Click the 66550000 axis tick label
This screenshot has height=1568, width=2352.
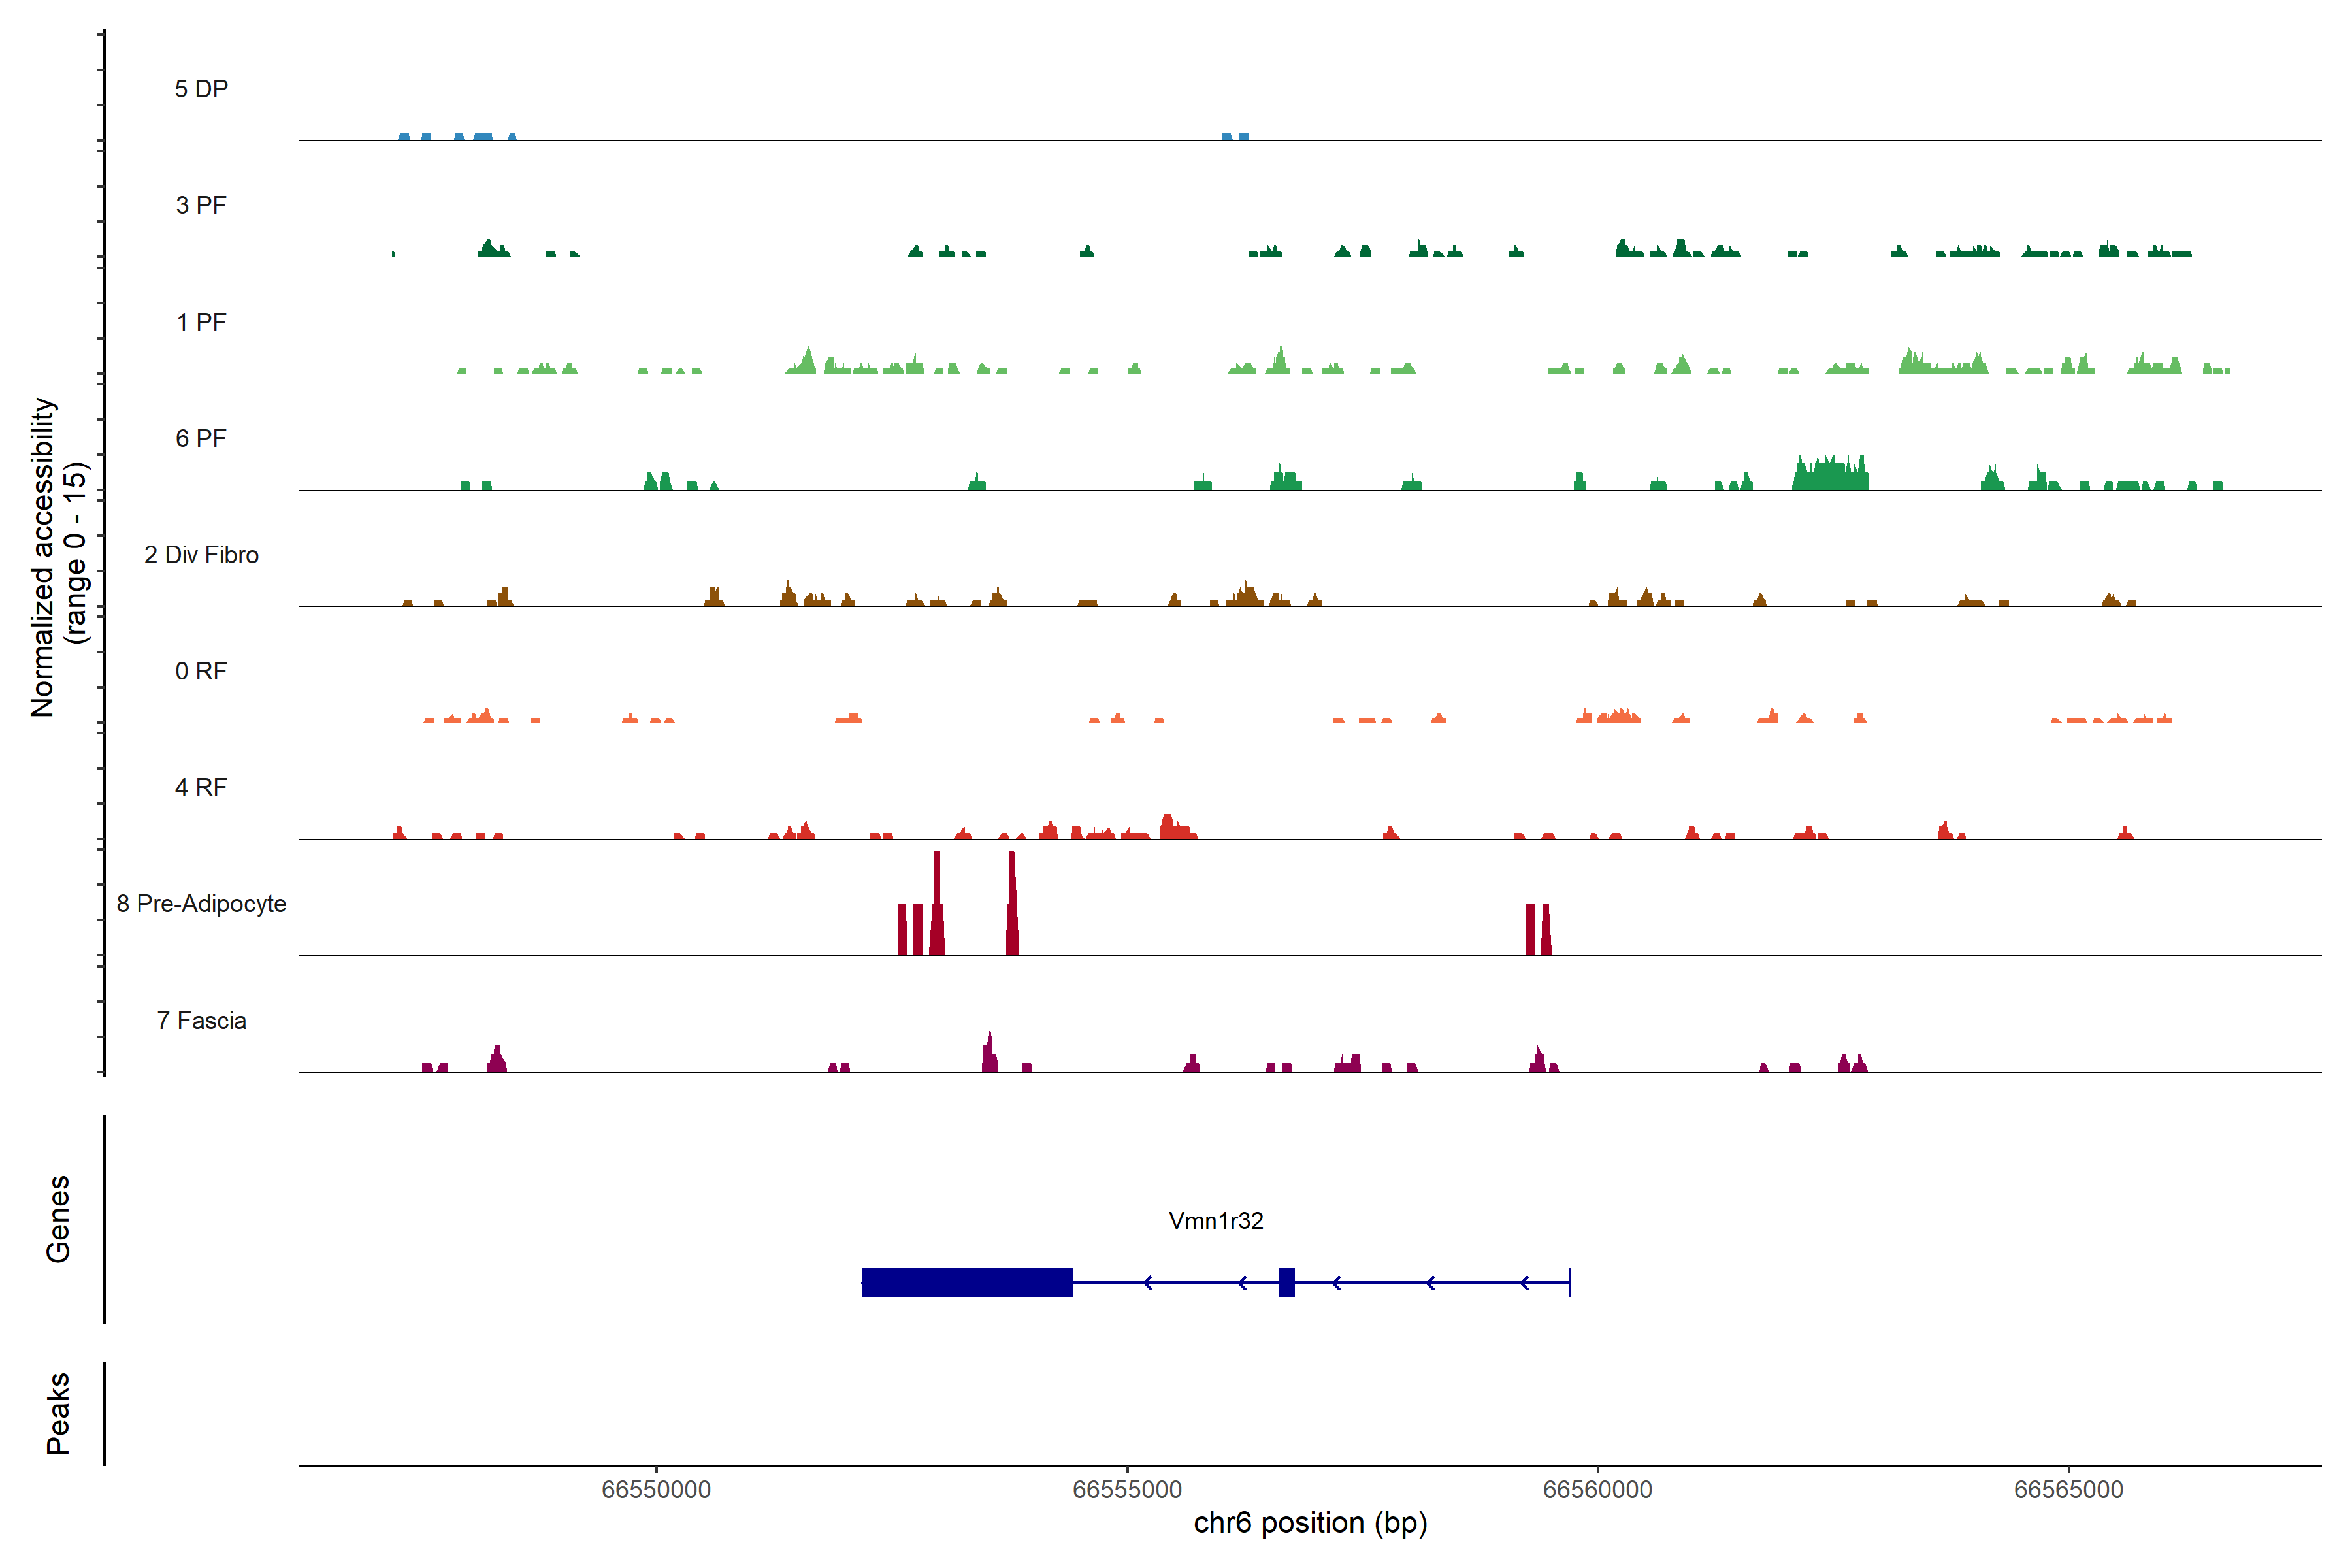pos(656,1489)
